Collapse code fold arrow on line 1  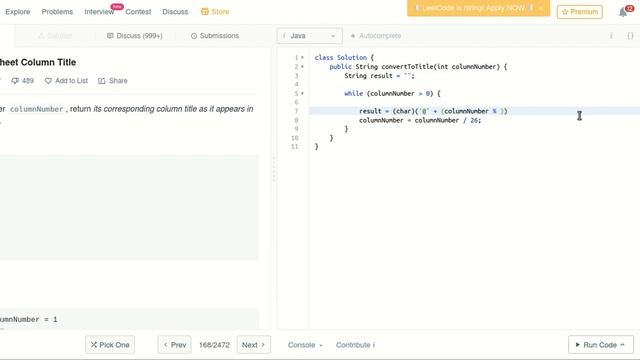302,58
